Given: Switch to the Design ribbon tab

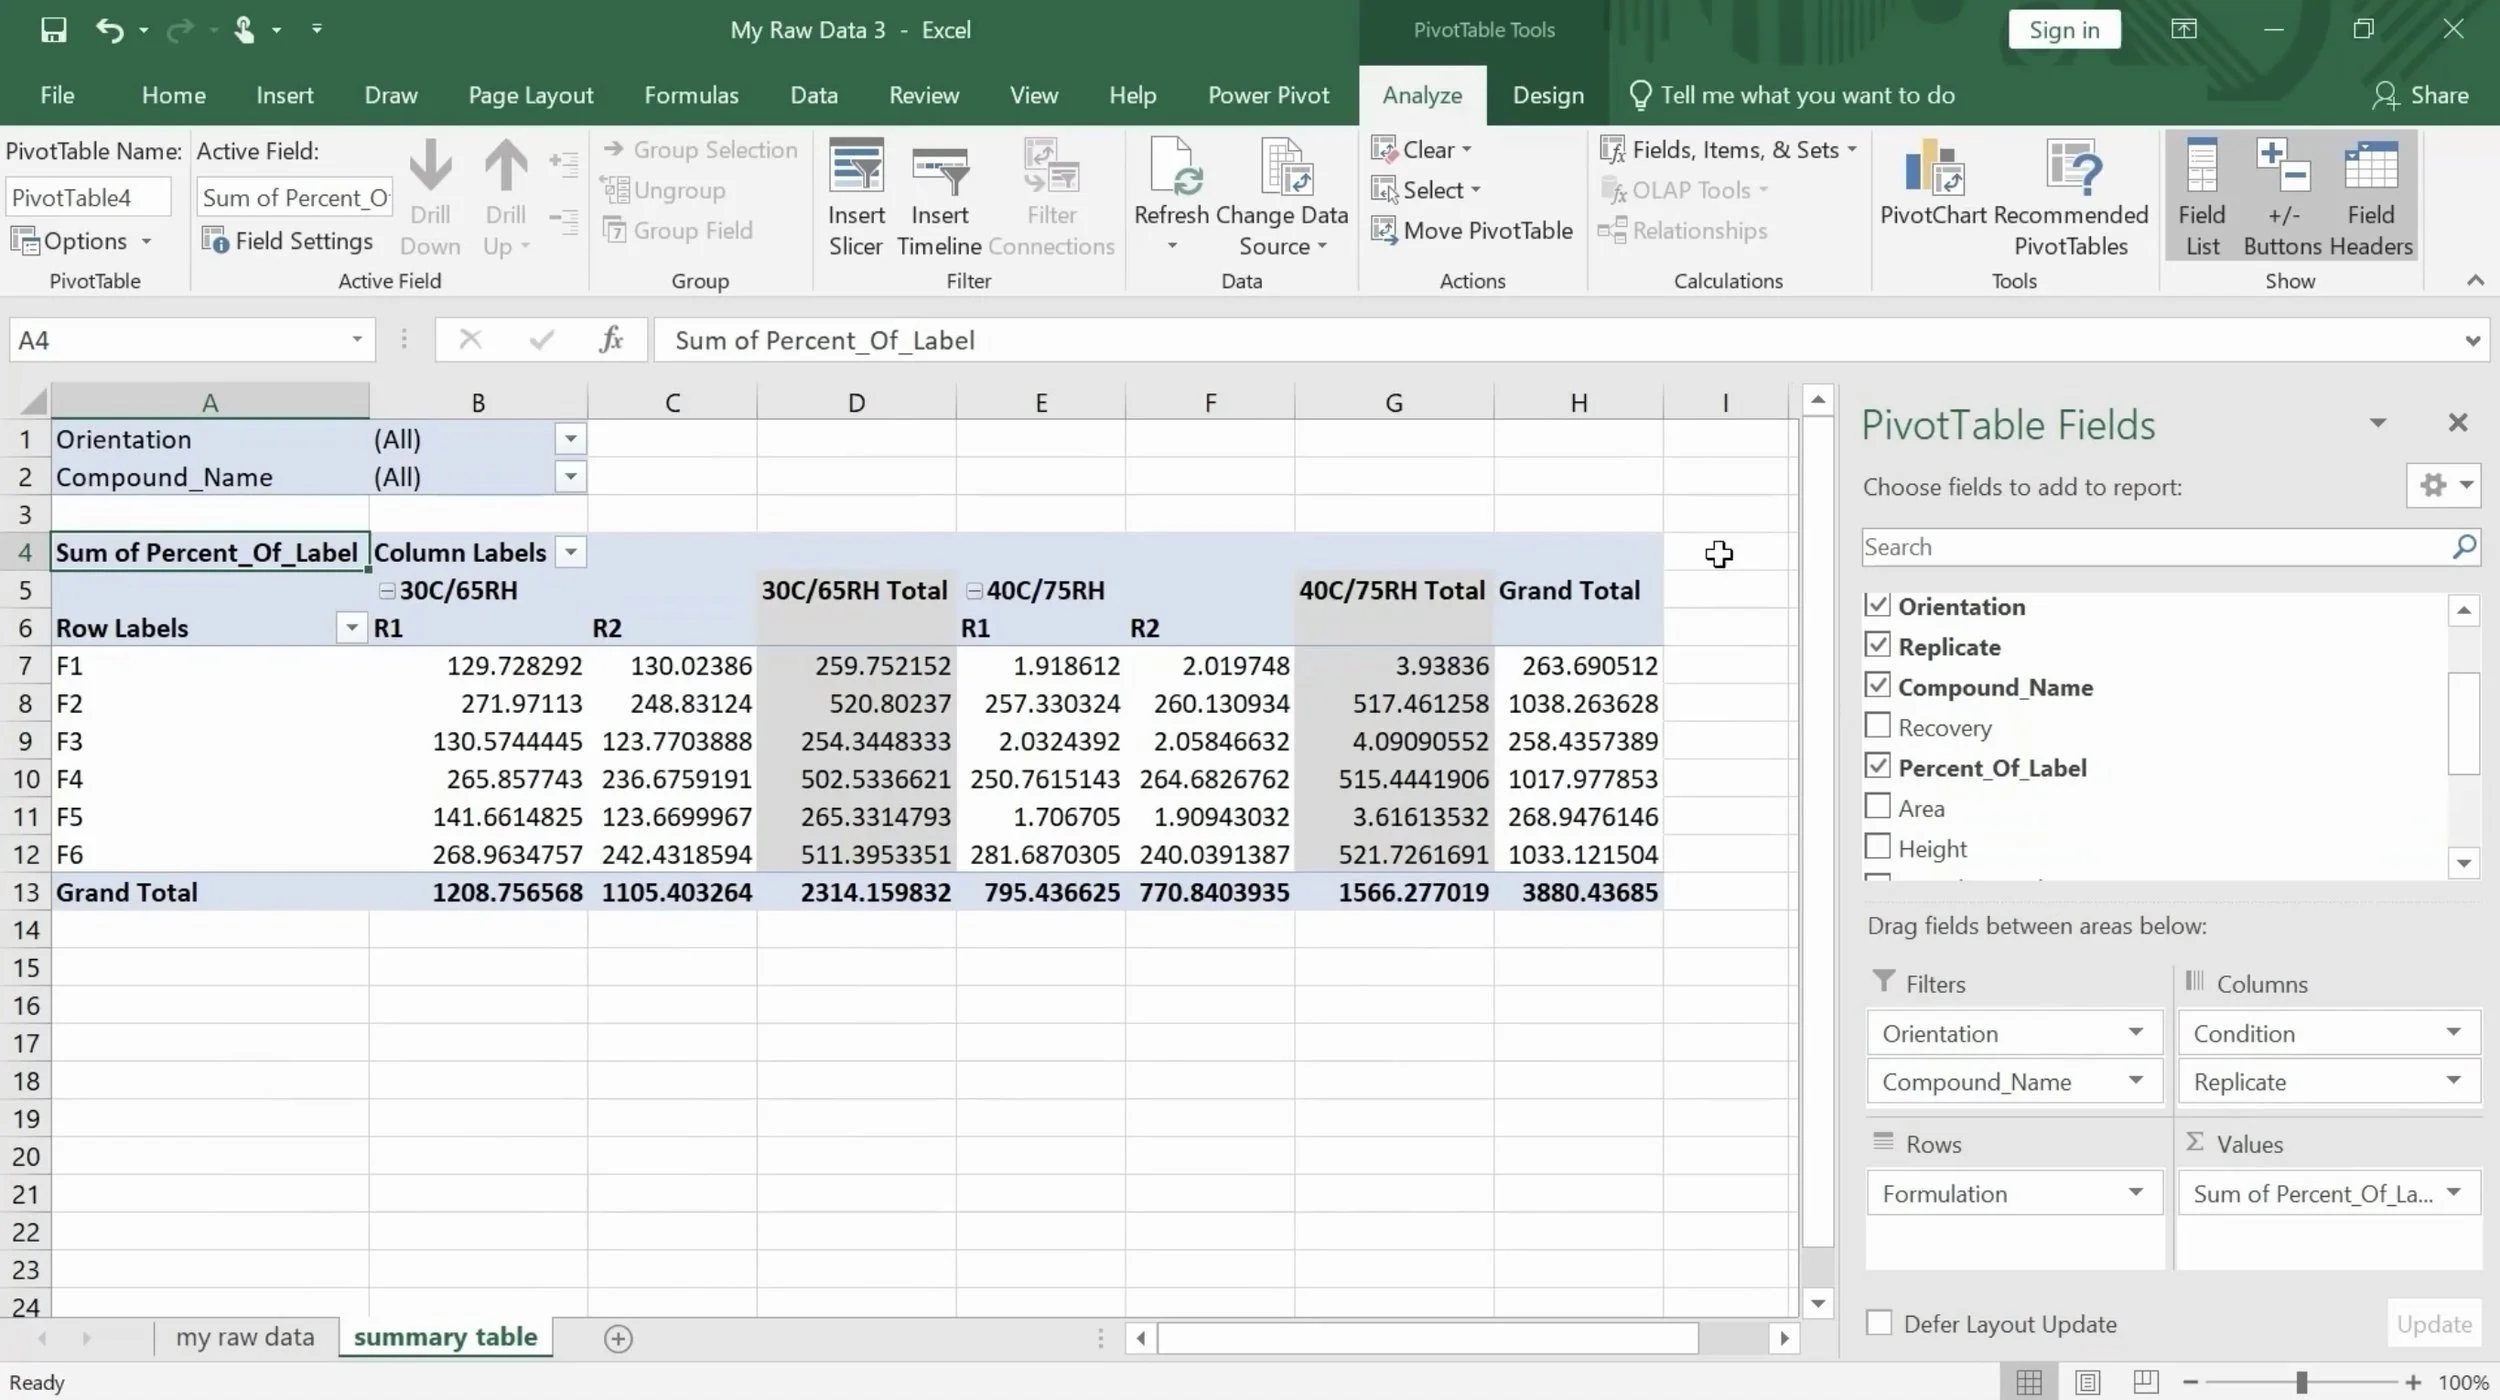Looking at the screenshot, I should pos(1547,96).
